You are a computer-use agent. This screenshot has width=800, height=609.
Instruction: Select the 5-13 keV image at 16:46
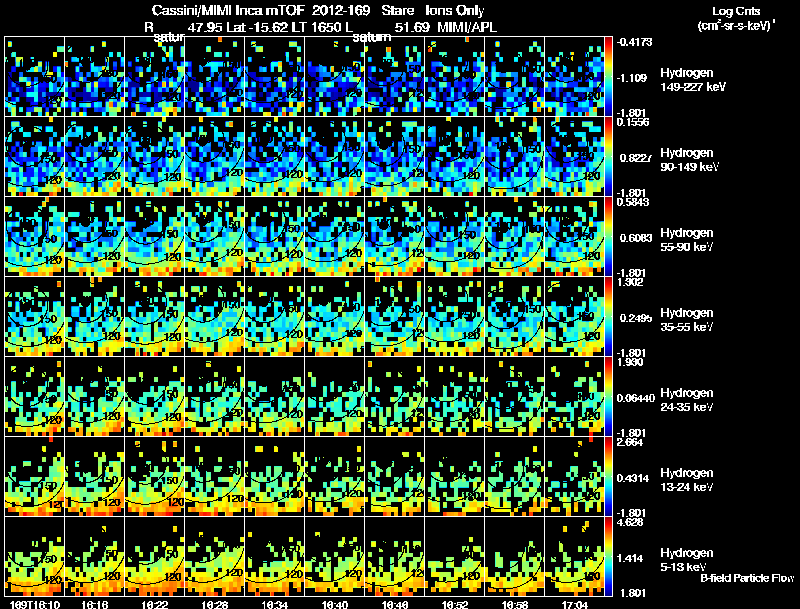(394, 556)
